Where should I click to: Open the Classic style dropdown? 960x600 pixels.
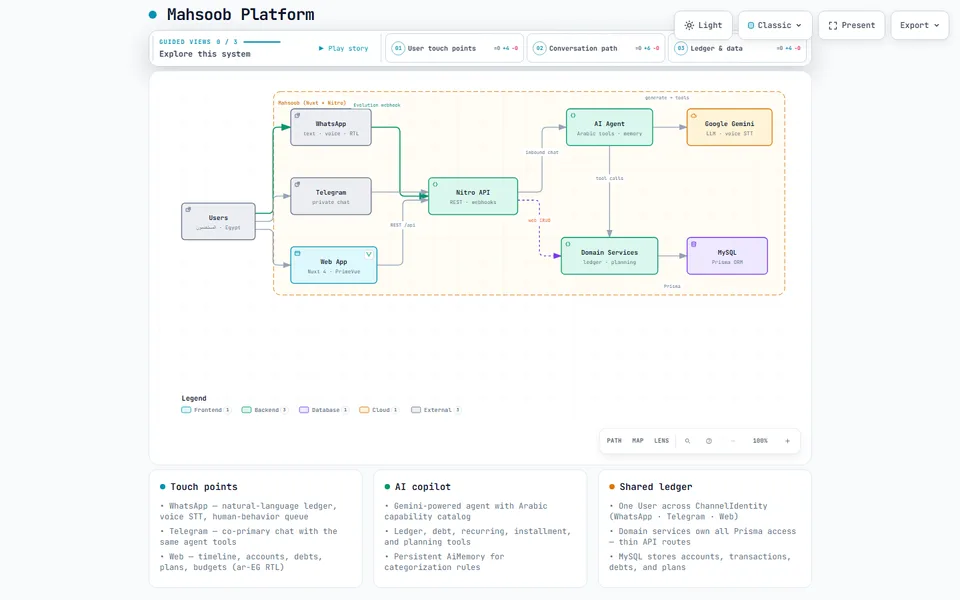coord(775,25)
